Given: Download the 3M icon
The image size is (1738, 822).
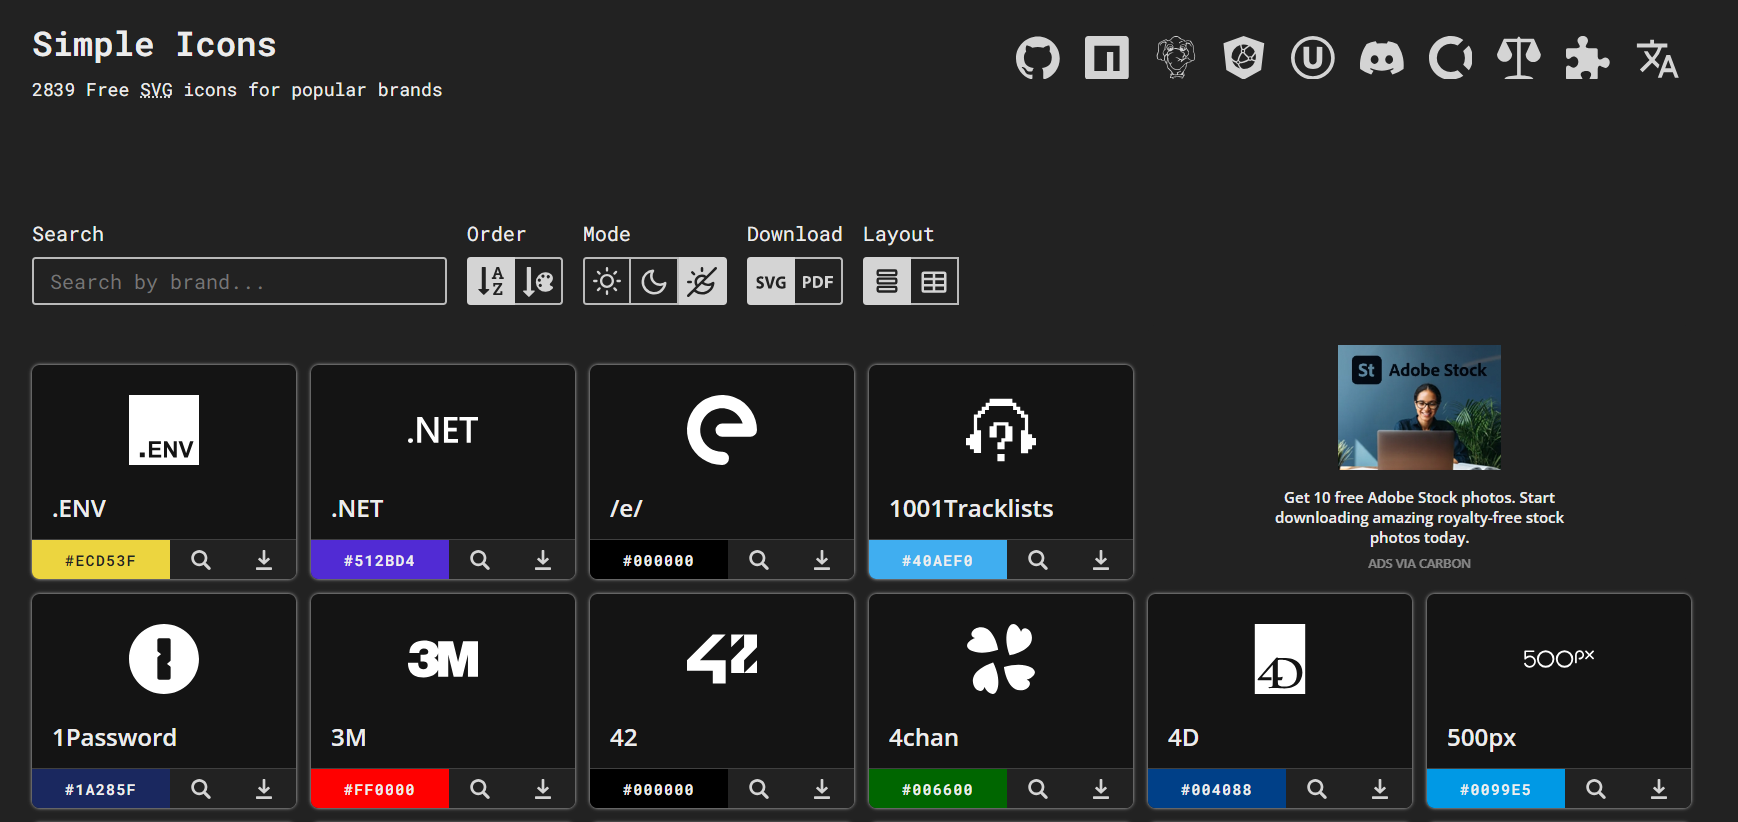Looking at the screenshot, I should pyautogui.click(x=543, y=789).
